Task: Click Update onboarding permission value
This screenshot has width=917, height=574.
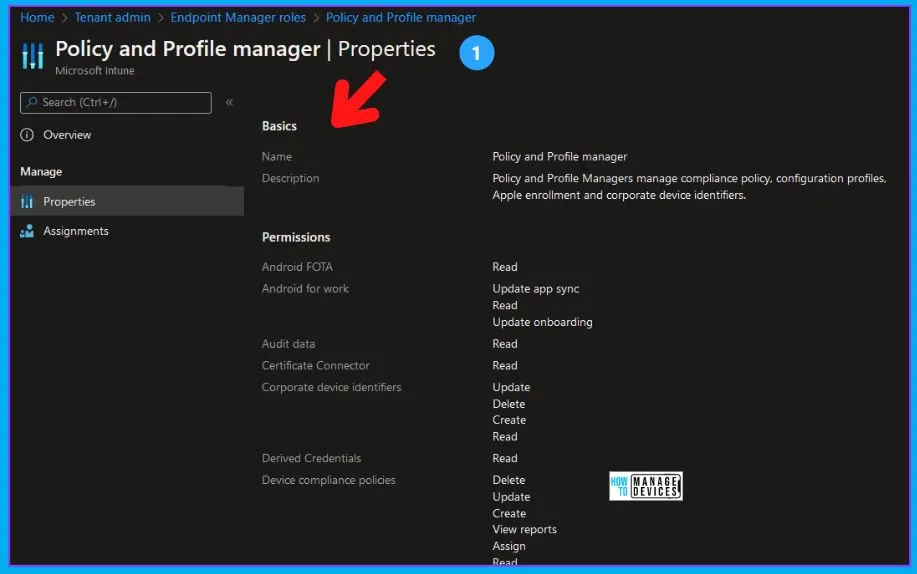Action: tap(542, 322)
